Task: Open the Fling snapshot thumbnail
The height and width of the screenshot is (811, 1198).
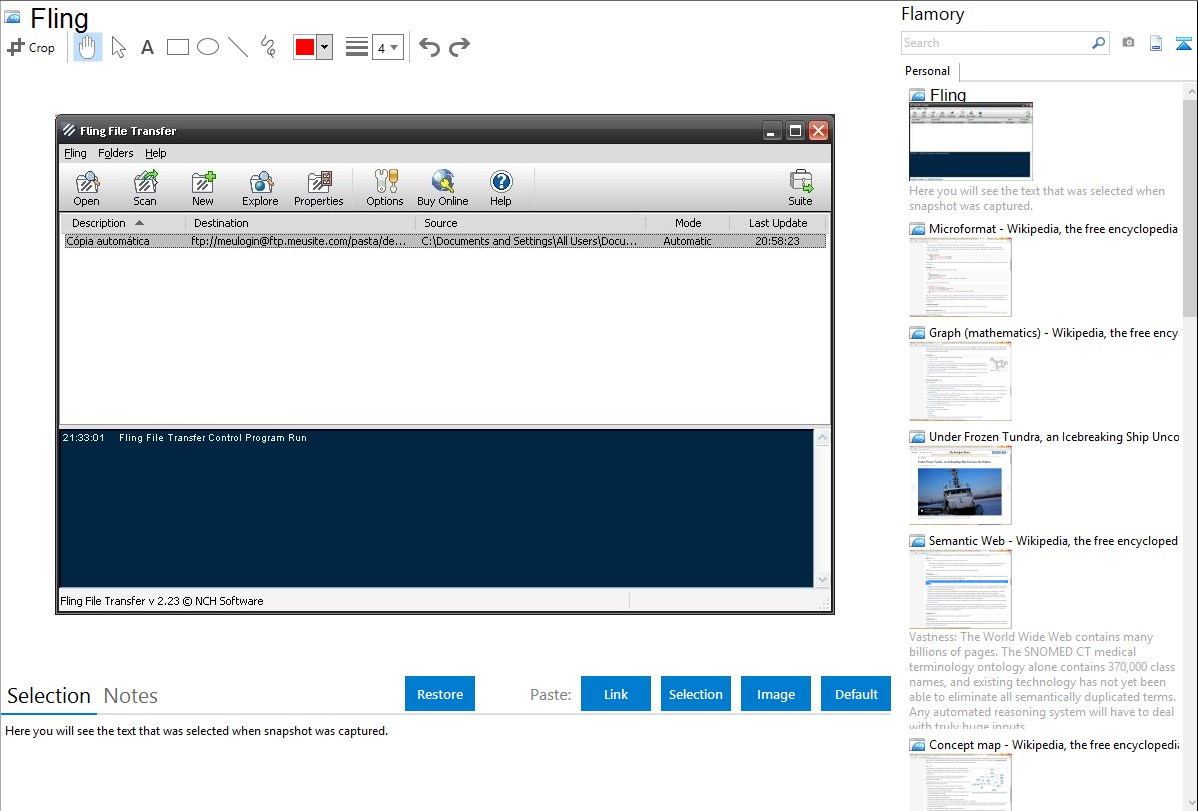Action: point(970,141)
